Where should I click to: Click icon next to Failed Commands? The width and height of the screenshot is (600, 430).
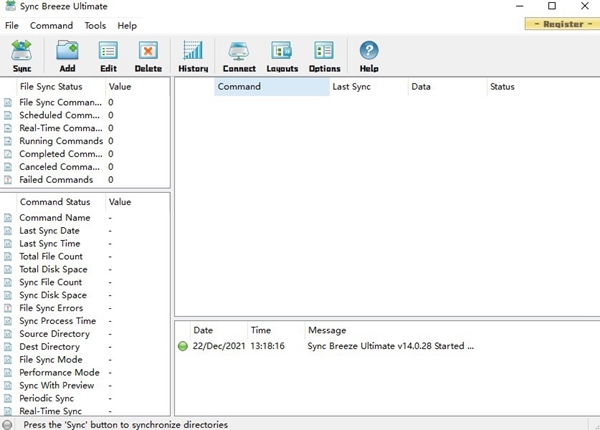8,180
